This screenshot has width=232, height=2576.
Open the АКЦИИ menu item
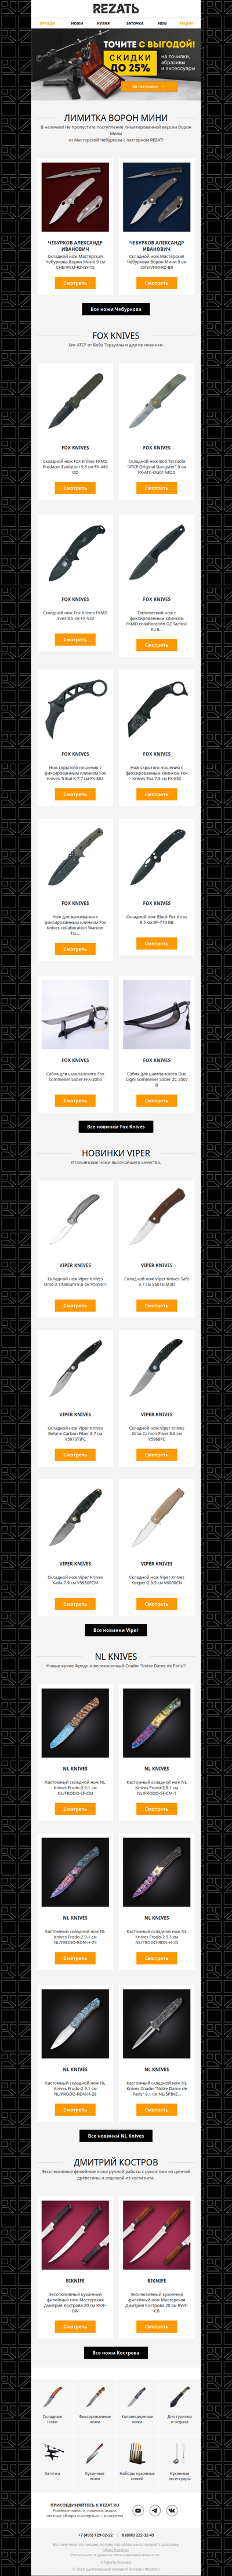point(186,23)
